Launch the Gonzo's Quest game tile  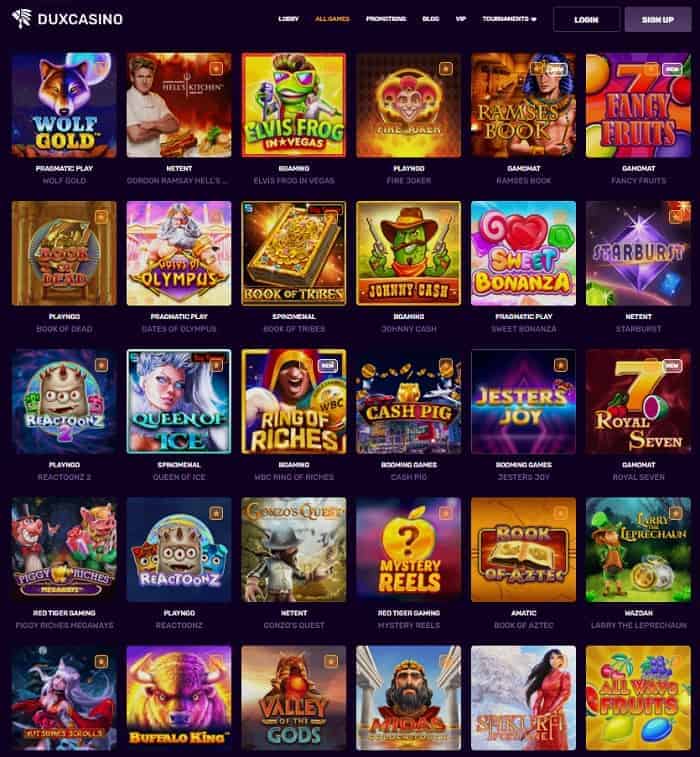pyautogui.click(x=294, y=550)
